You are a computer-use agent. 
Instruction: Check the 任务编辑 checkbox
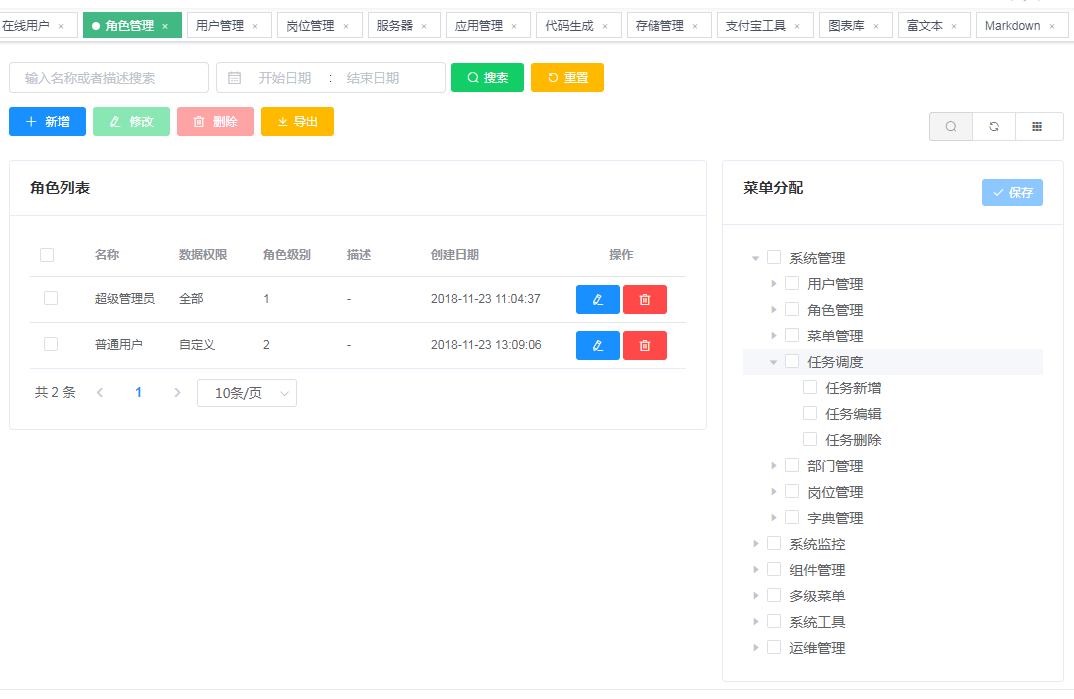[810, 414]
